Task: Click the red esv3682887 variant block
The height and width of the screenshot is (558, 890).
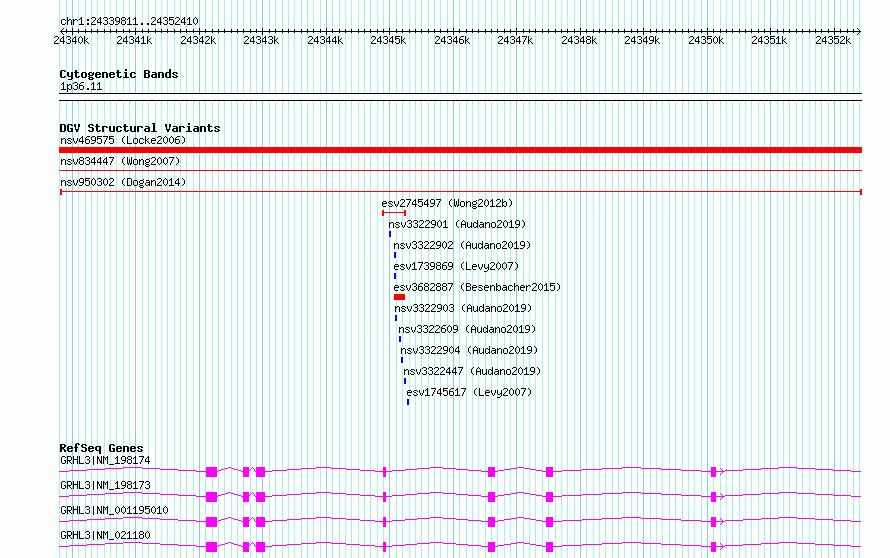Action: tap(399, 297)
